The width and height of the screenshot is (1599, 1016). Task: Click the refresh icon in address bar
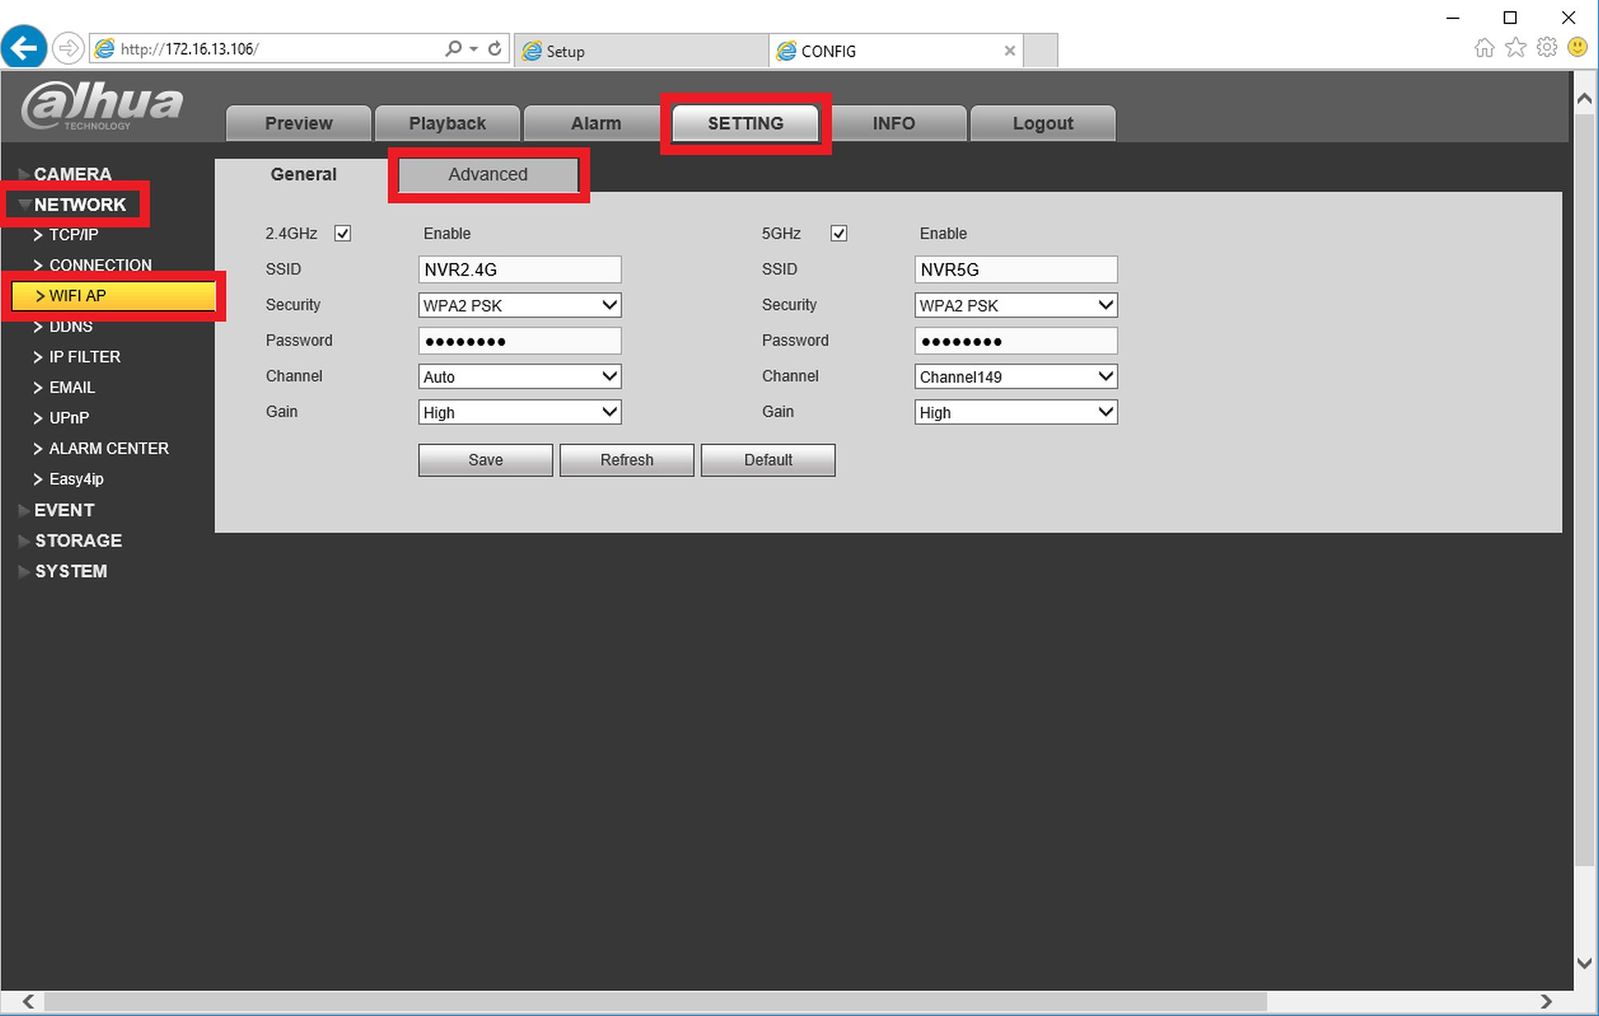click(x=495, y=48)
